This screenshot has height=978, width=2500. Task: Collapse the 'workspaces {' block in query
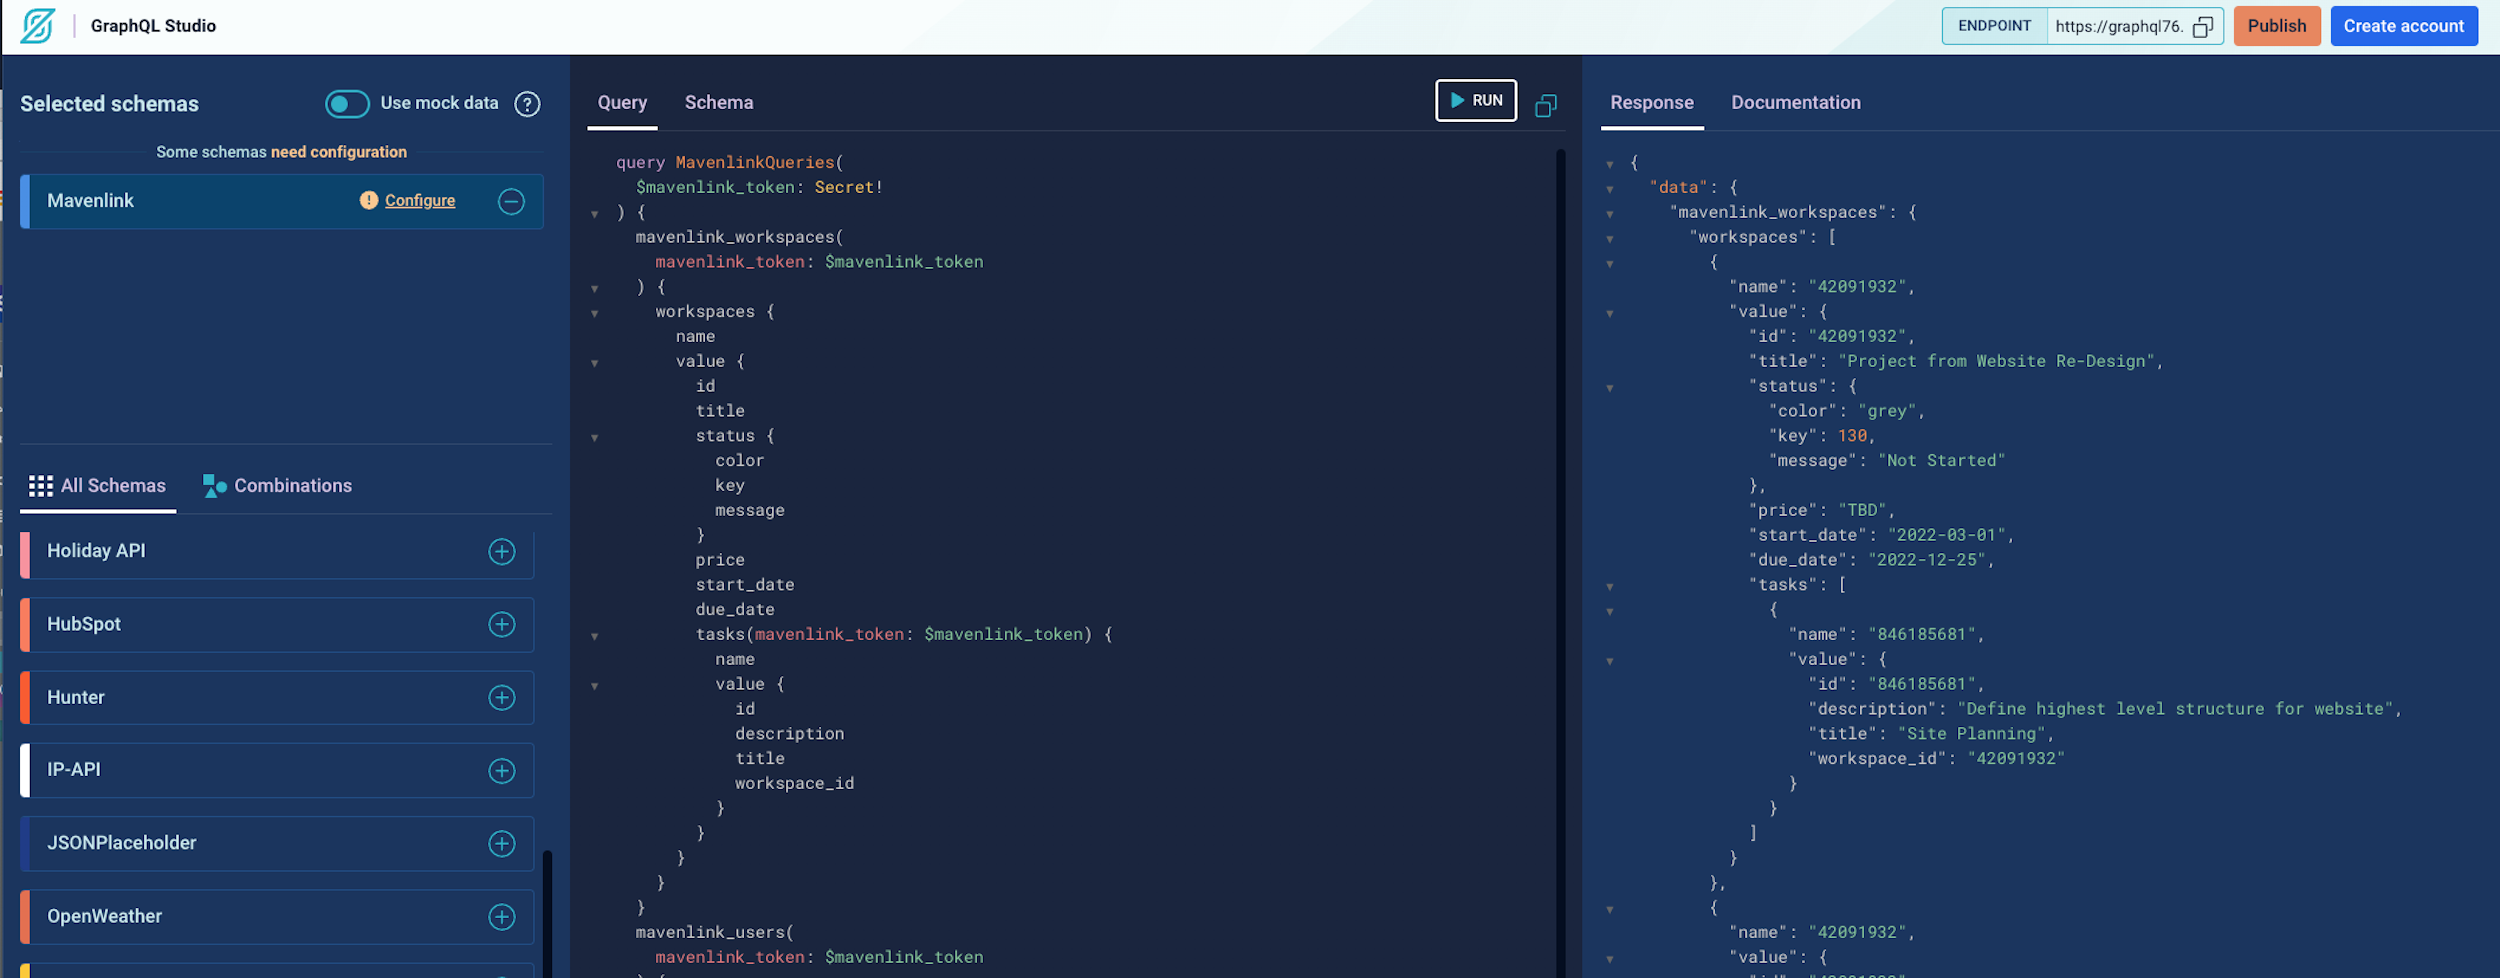click(595, 313)
